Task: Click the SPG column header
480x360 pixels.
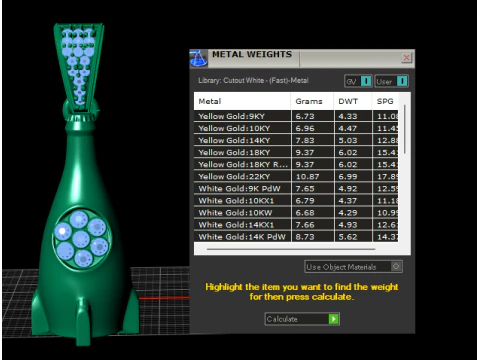Action: click(x=385, y=101)
